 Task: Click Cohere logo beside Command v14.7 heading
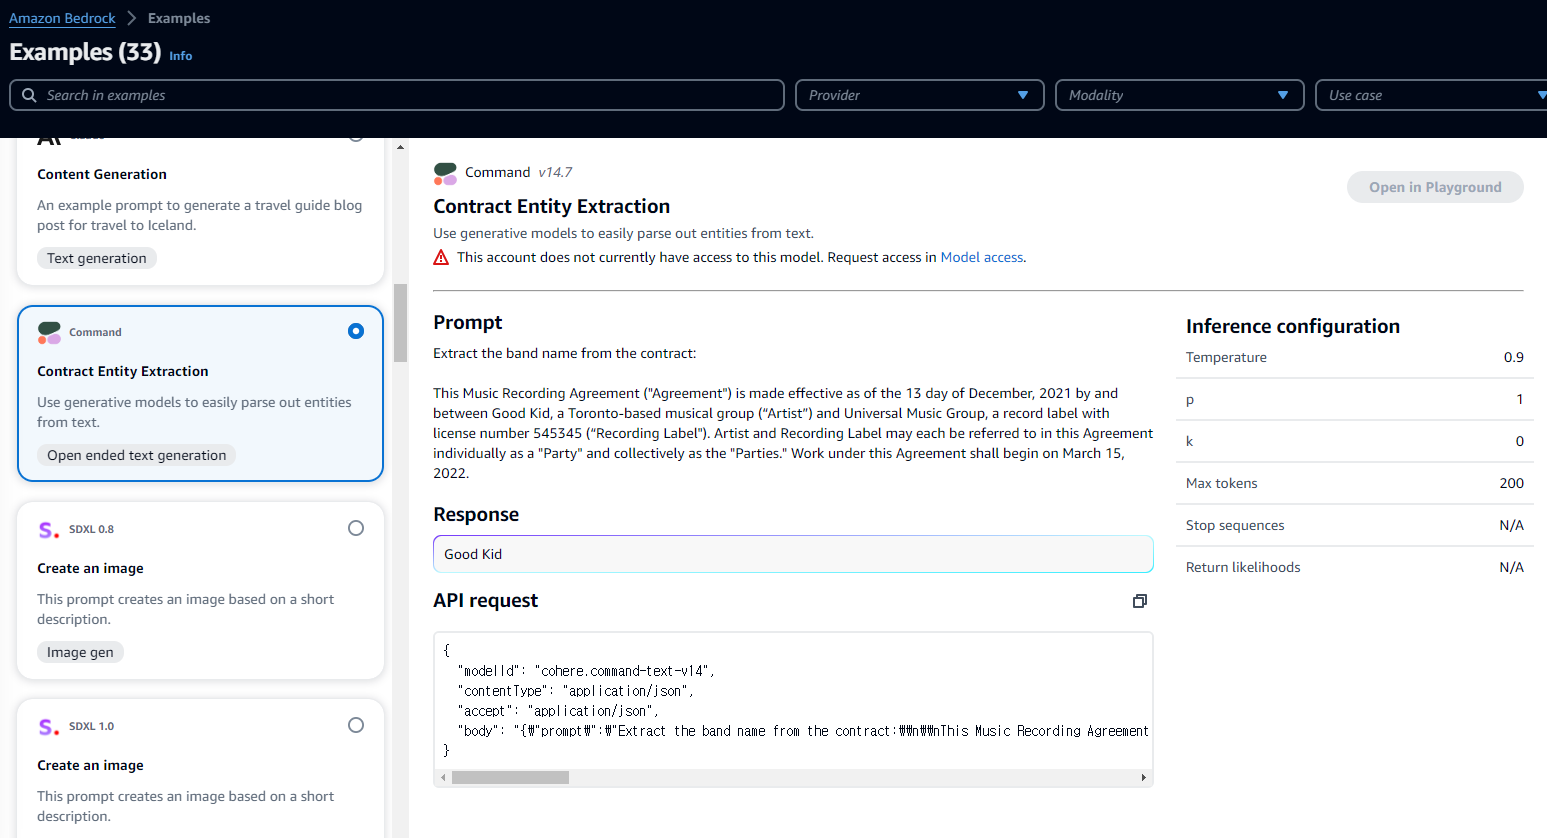click(445, 173)
